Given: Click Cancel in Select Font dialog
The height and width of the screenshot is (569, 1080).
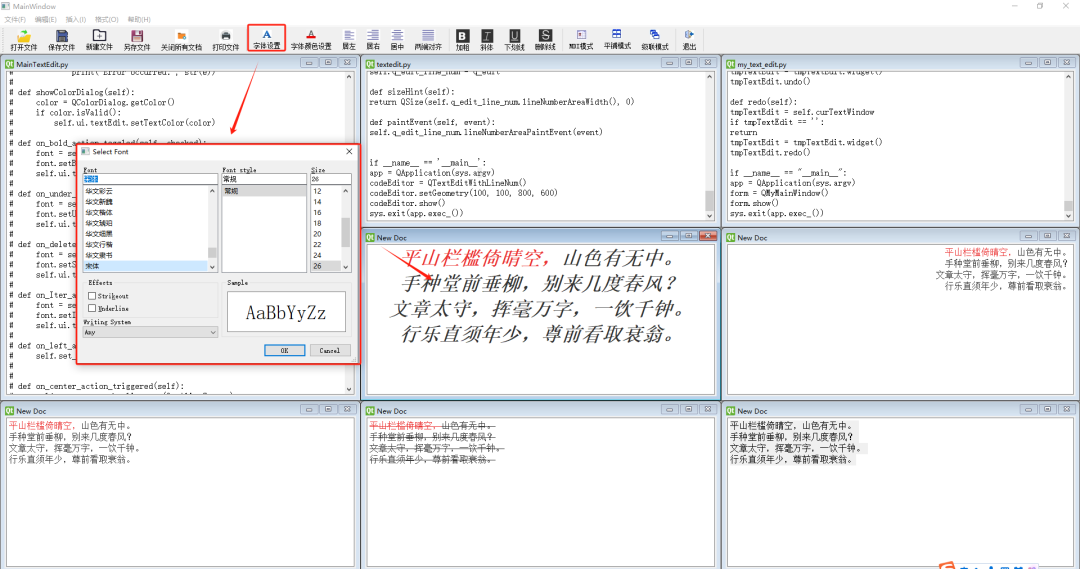Looking at the screenshot, I should click(x=329, y=350).
